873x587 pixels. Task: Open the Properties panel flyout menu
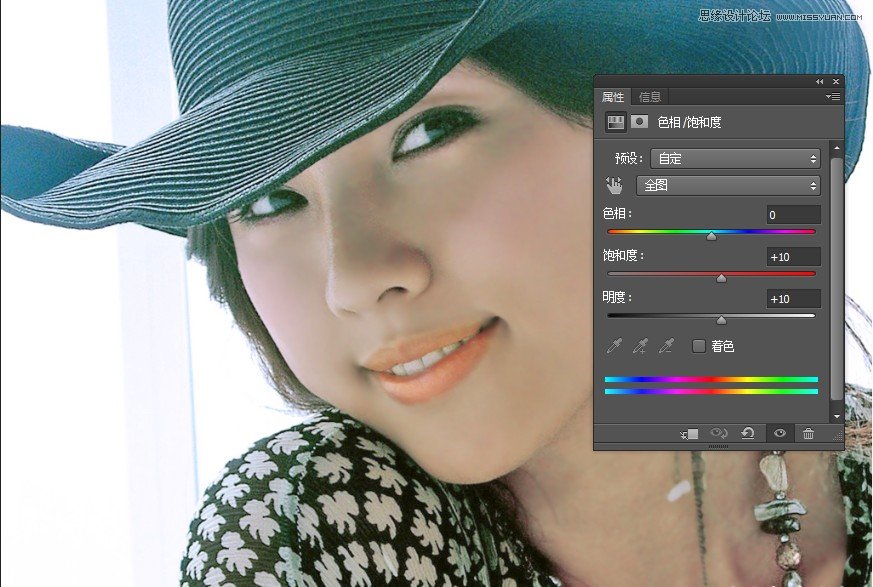click(x=832, y=97)
